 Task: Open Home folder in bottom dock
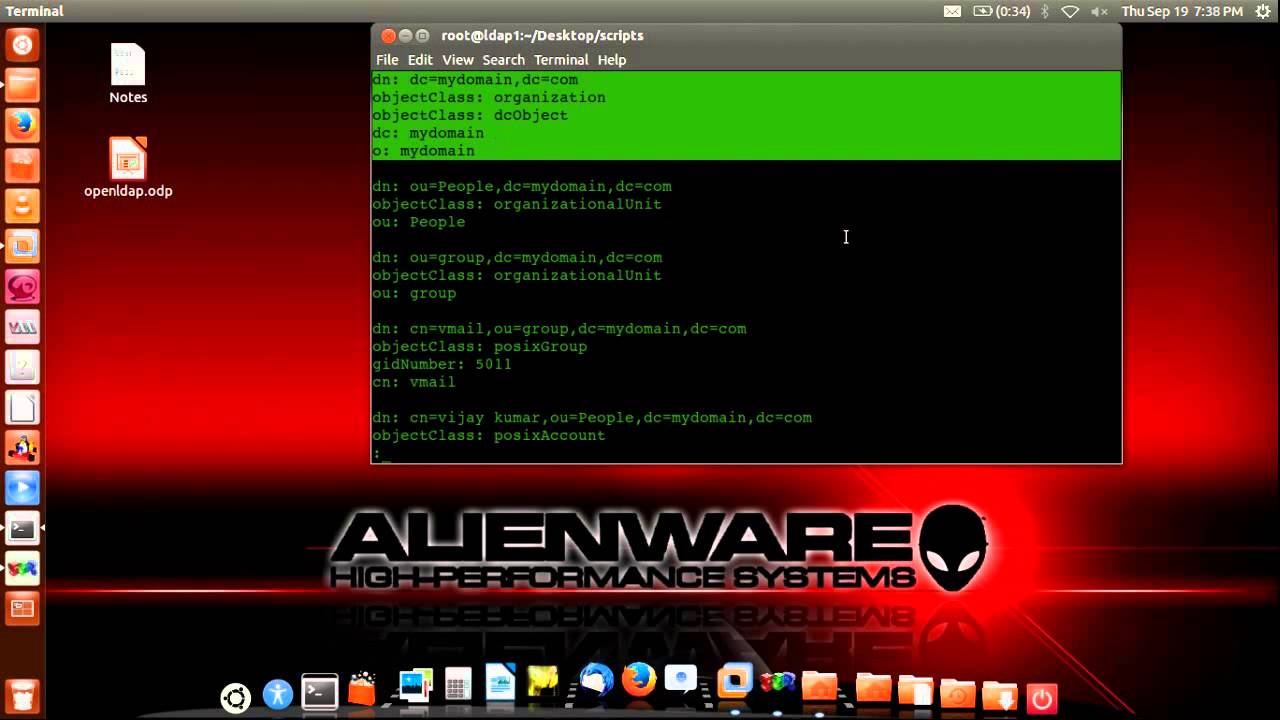pyautogui.click(x=820, y=687)
